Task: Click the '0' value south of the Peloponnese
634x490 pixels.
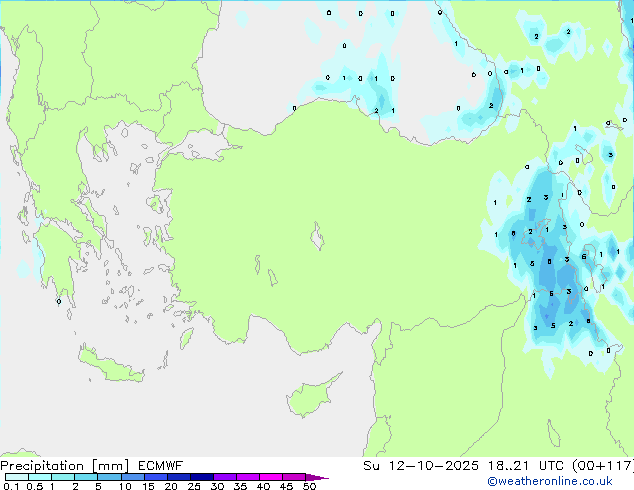Action: click(59, 302)
